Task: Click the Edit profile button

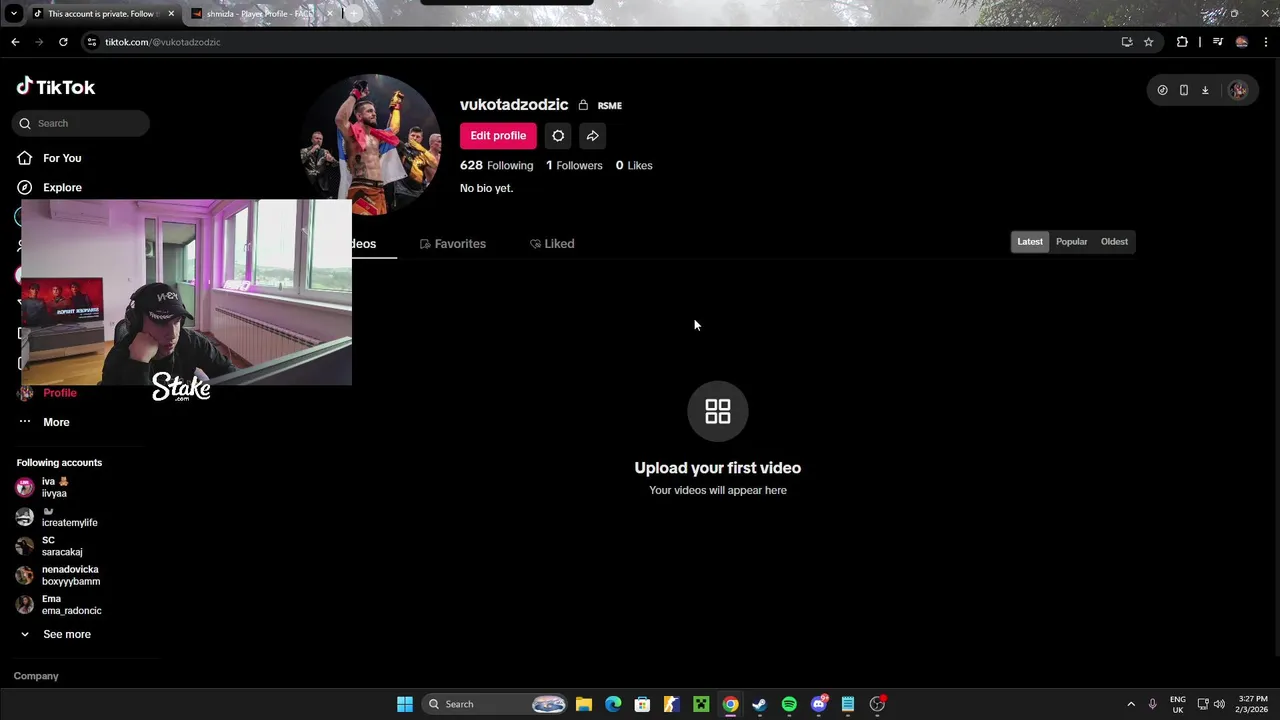Action: 498,136
